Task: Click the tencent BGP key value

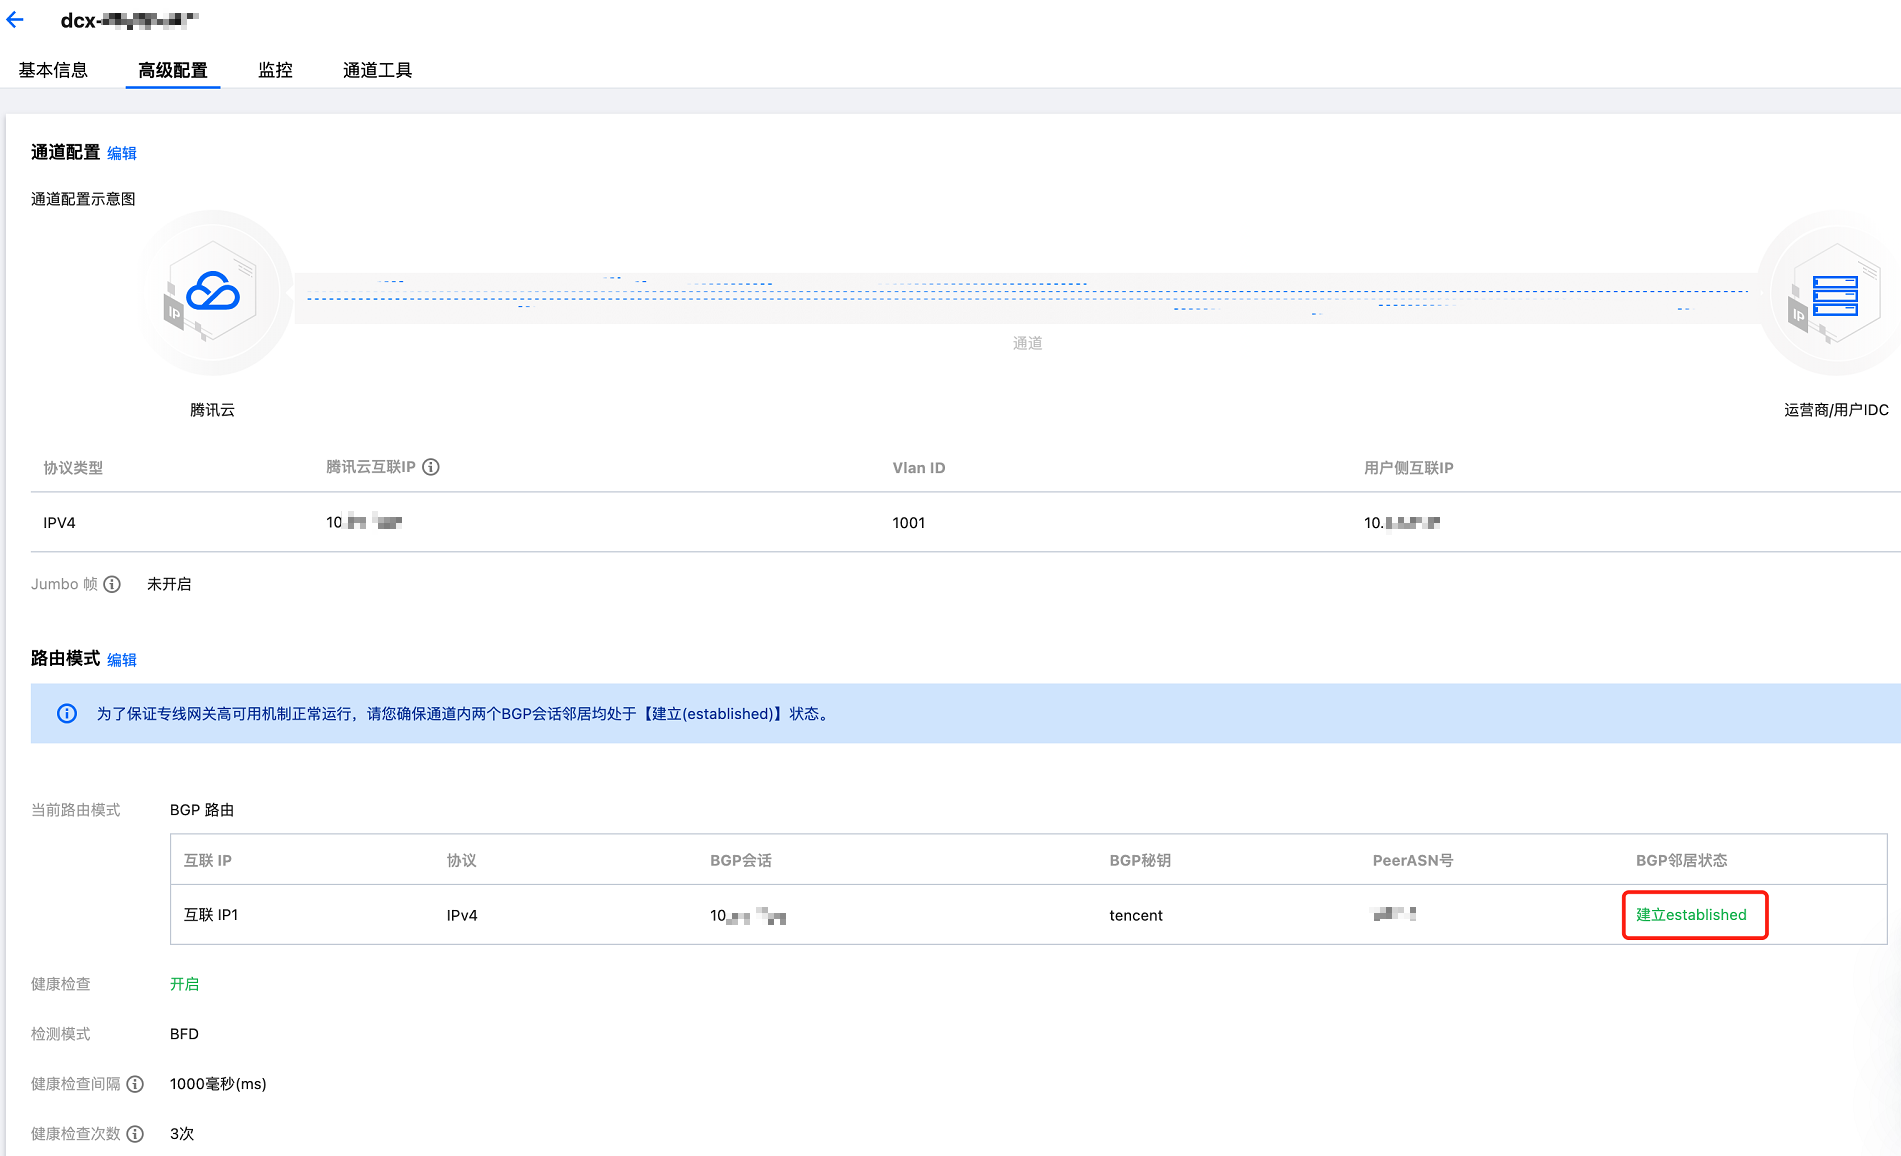Action: pyautogui.click(x=1136, y=915)
